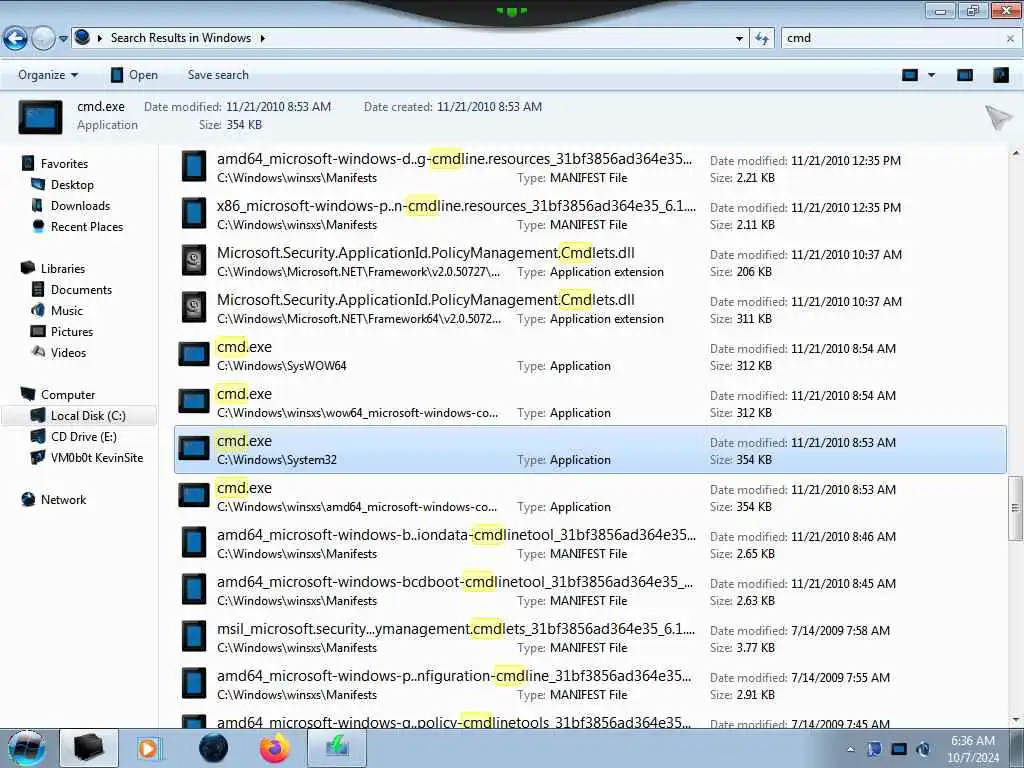Expand the address bar history dropdown
This screenshot has width=1024, height=768.
point(739,39)
